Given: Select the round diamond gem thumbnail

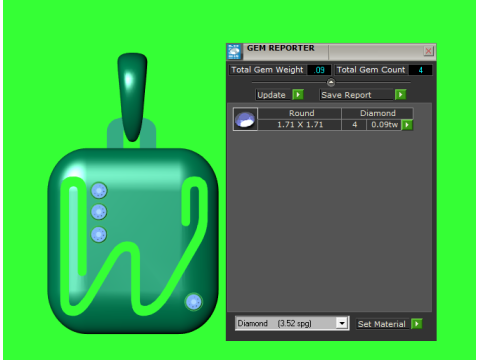Looking at the screenshot, I should [245, 119].
